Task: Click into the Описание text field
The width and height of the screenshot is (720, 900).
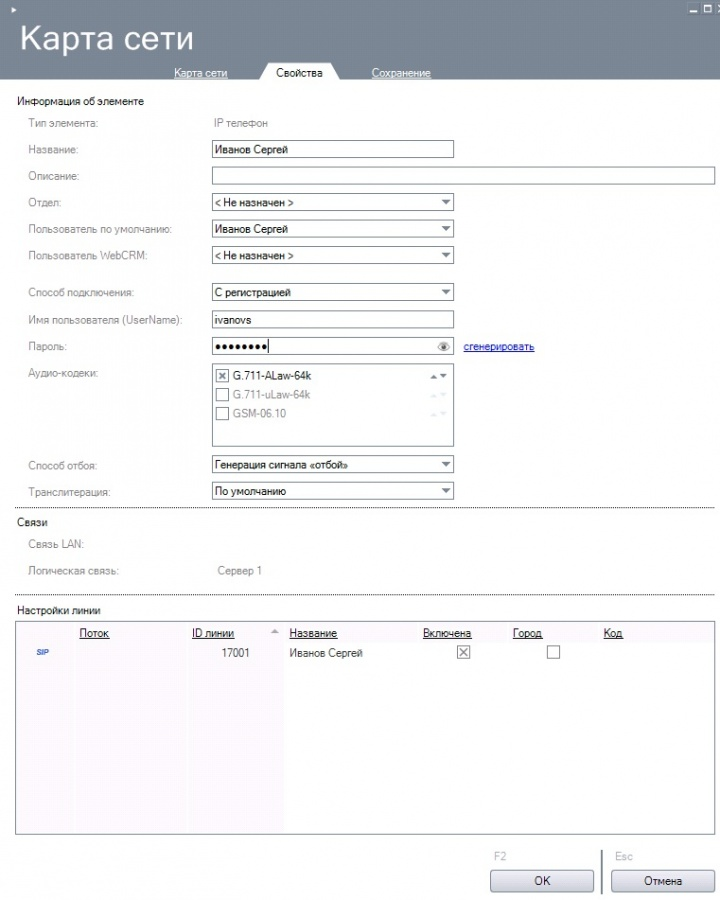Action: point(463,176)
